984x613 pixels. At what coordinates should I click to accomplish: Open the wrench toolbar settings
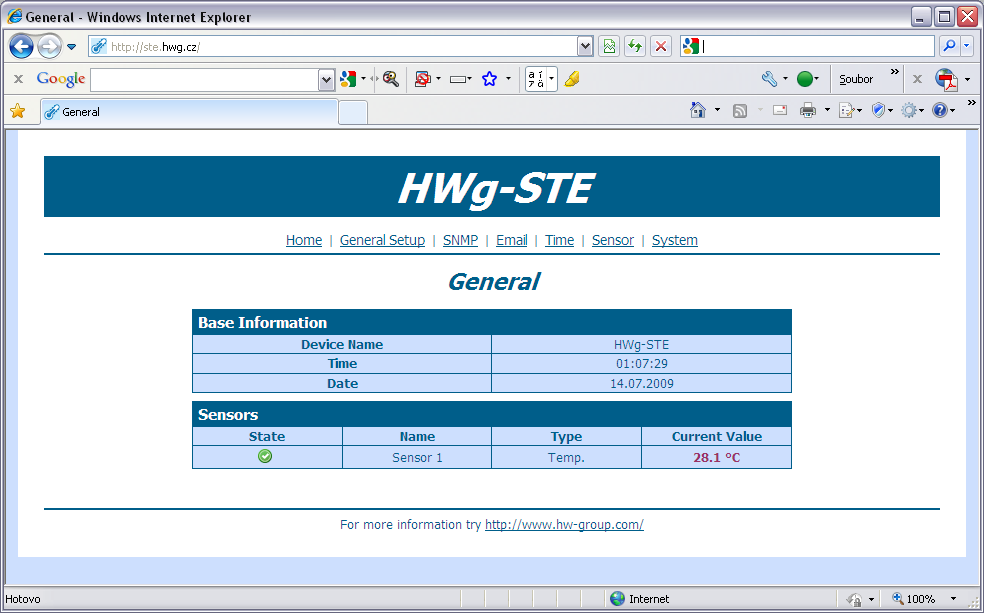click(769, 79)
